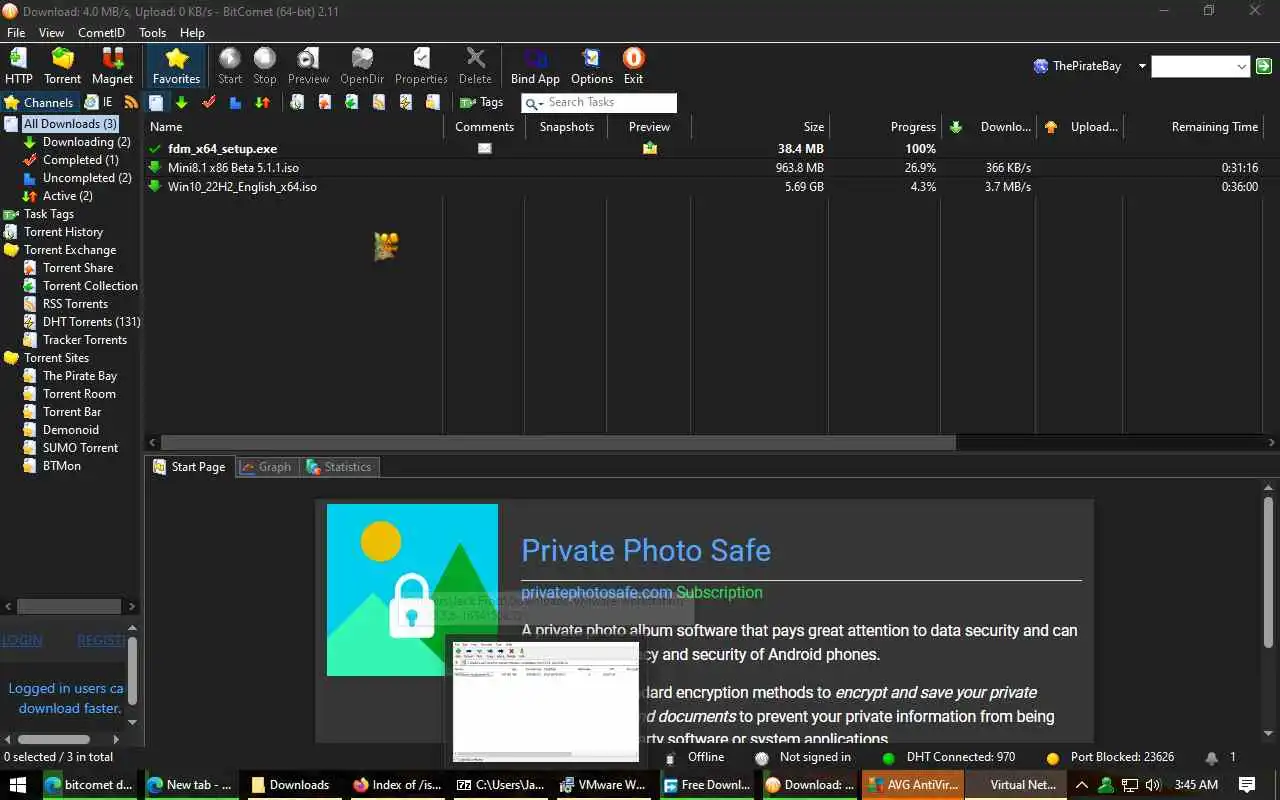Open Torrent Share item

(x=78, y=268)
